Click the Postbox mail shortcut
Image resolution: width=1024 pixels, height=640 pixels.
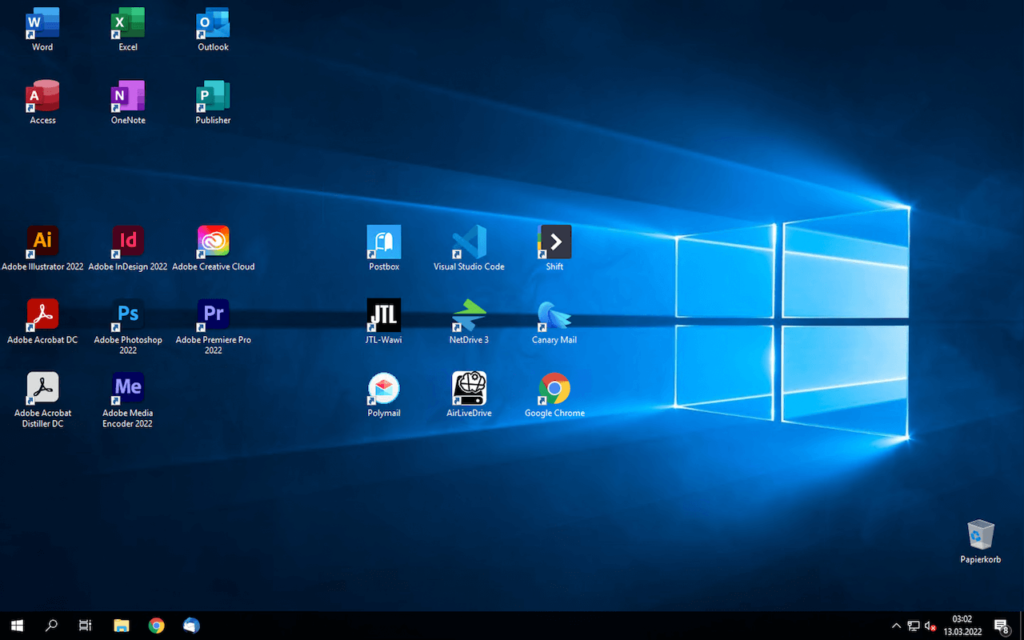coord(384,248)
